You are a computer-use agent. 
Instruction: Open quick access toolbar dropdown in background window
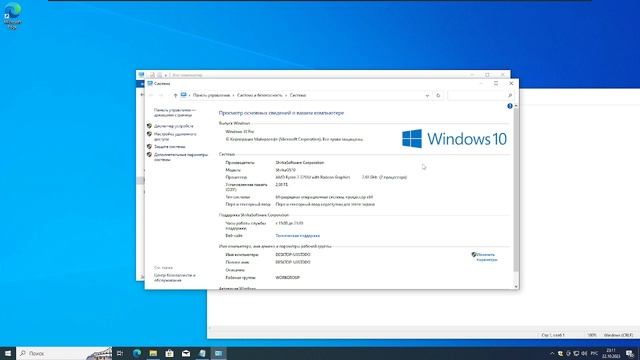click(166, 75)
